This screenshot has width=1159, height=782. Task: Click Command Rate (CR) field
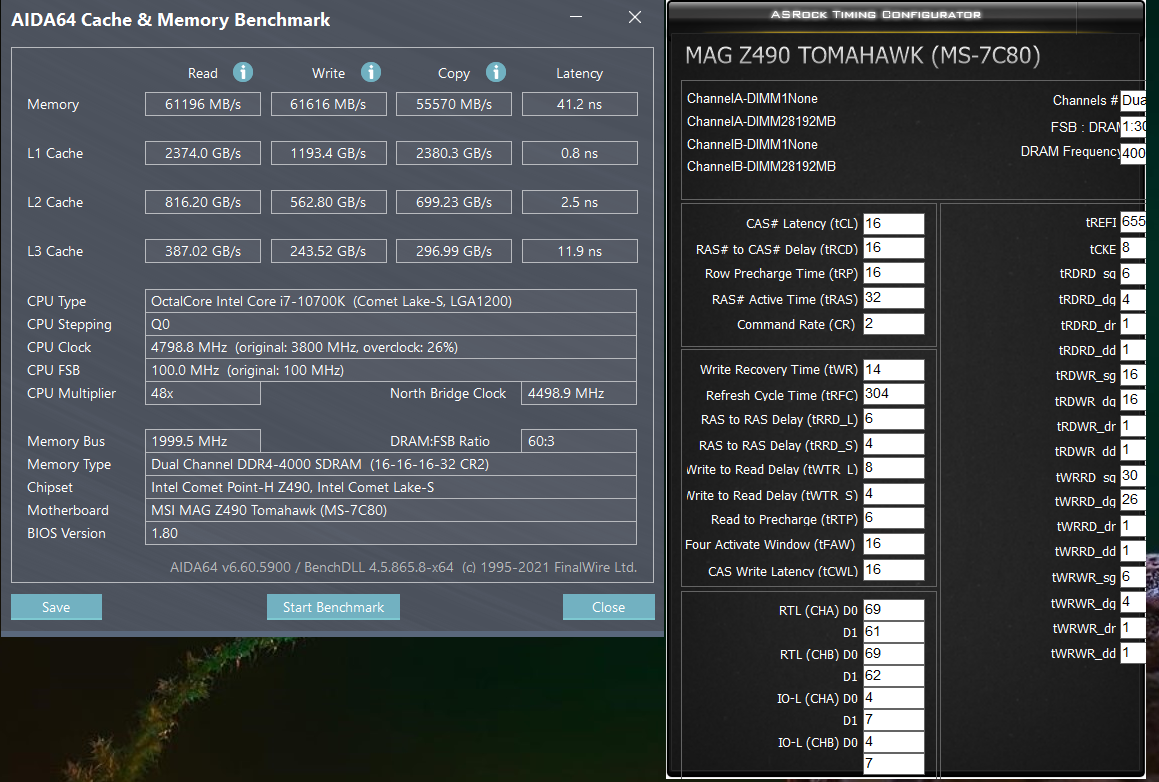[894, 324]
